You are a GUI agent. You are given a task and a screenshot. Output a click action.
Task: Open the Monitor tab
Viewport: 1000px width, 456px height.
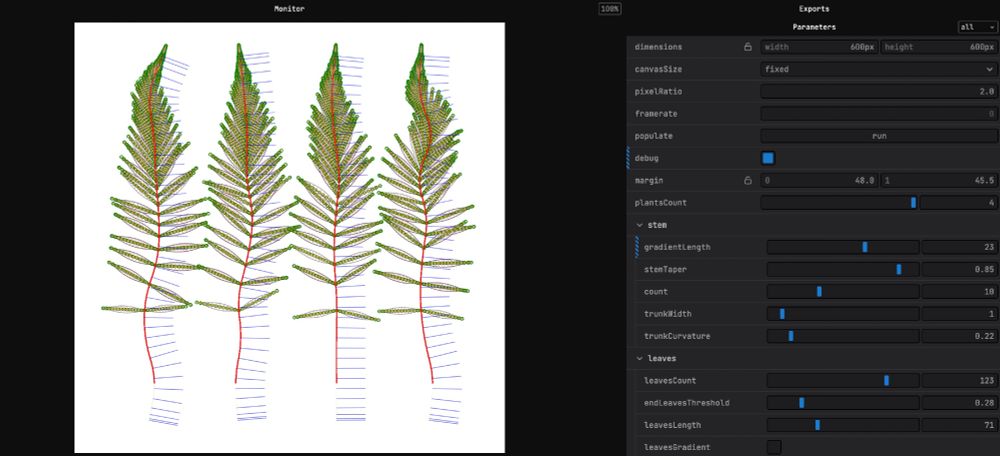click(x=289, y=9)
